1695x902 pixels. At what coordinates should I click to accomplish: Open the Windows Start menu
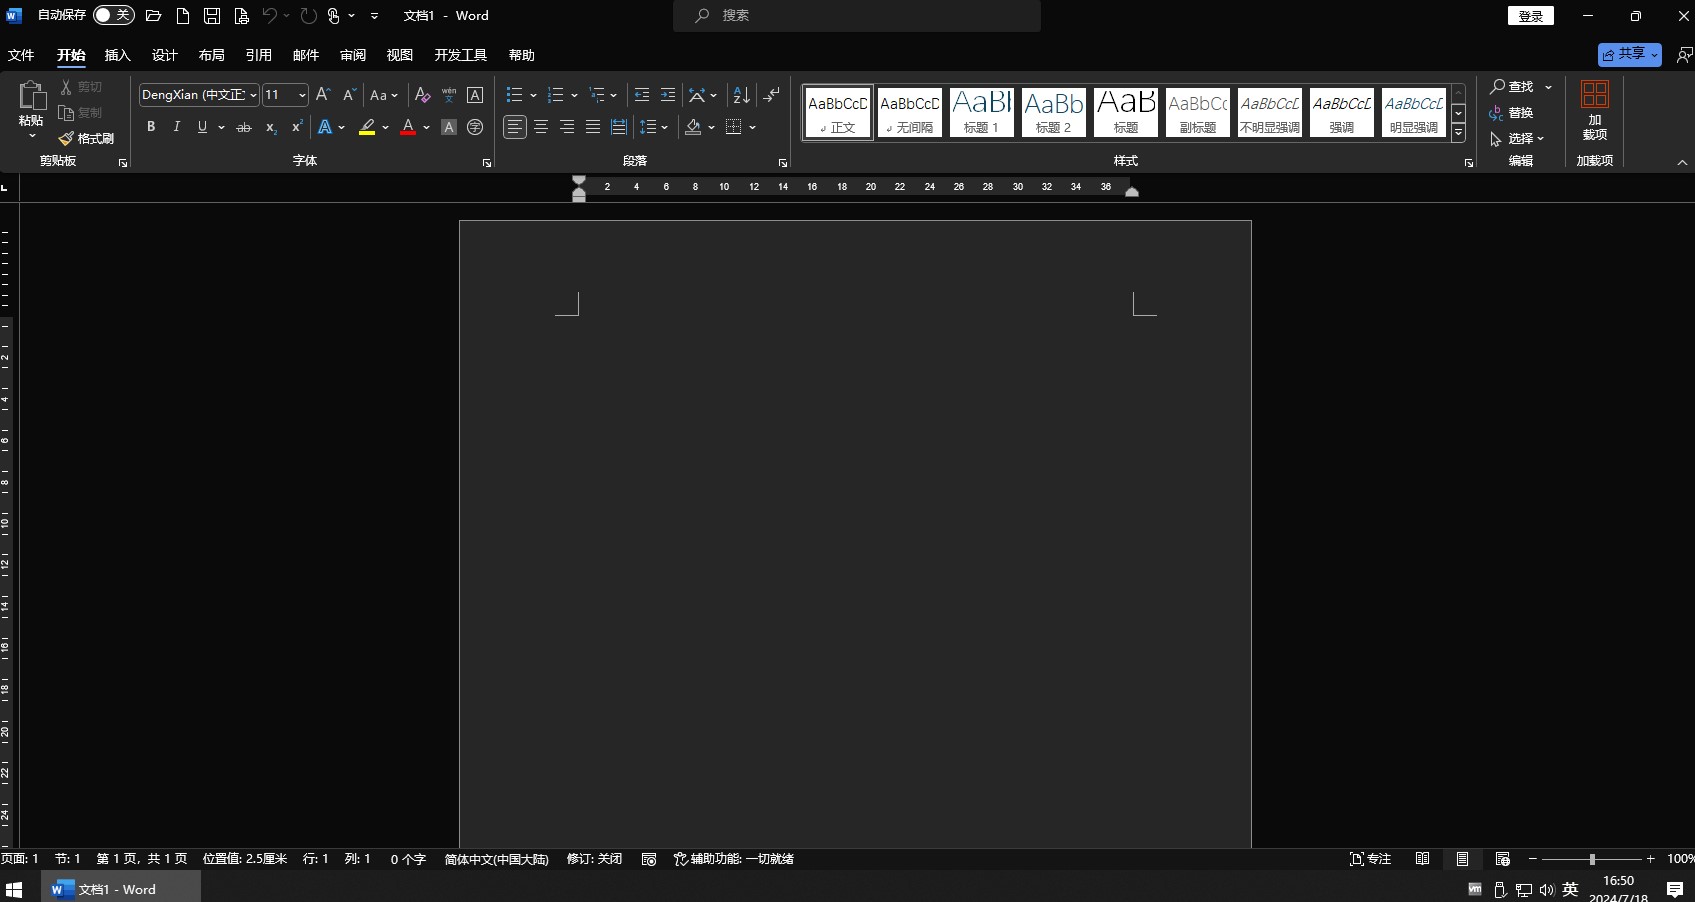coord(14,889)
